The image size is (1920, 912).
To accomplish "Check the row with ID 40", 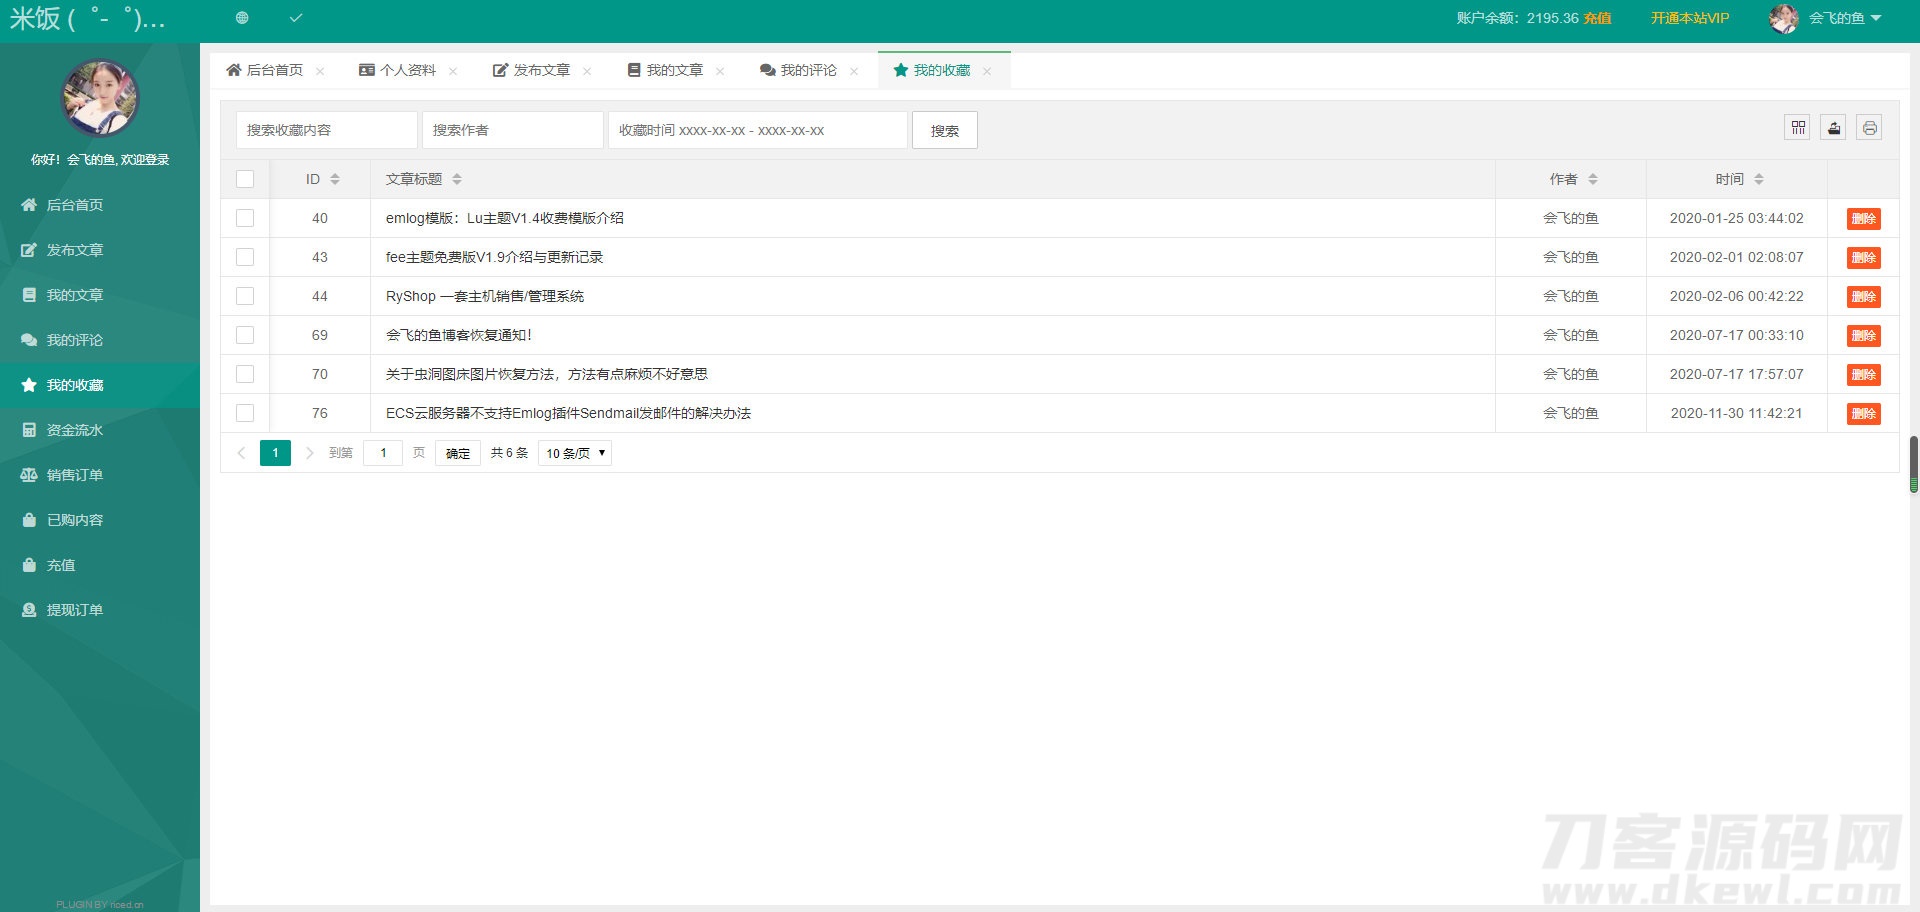I will coord(245,218).
